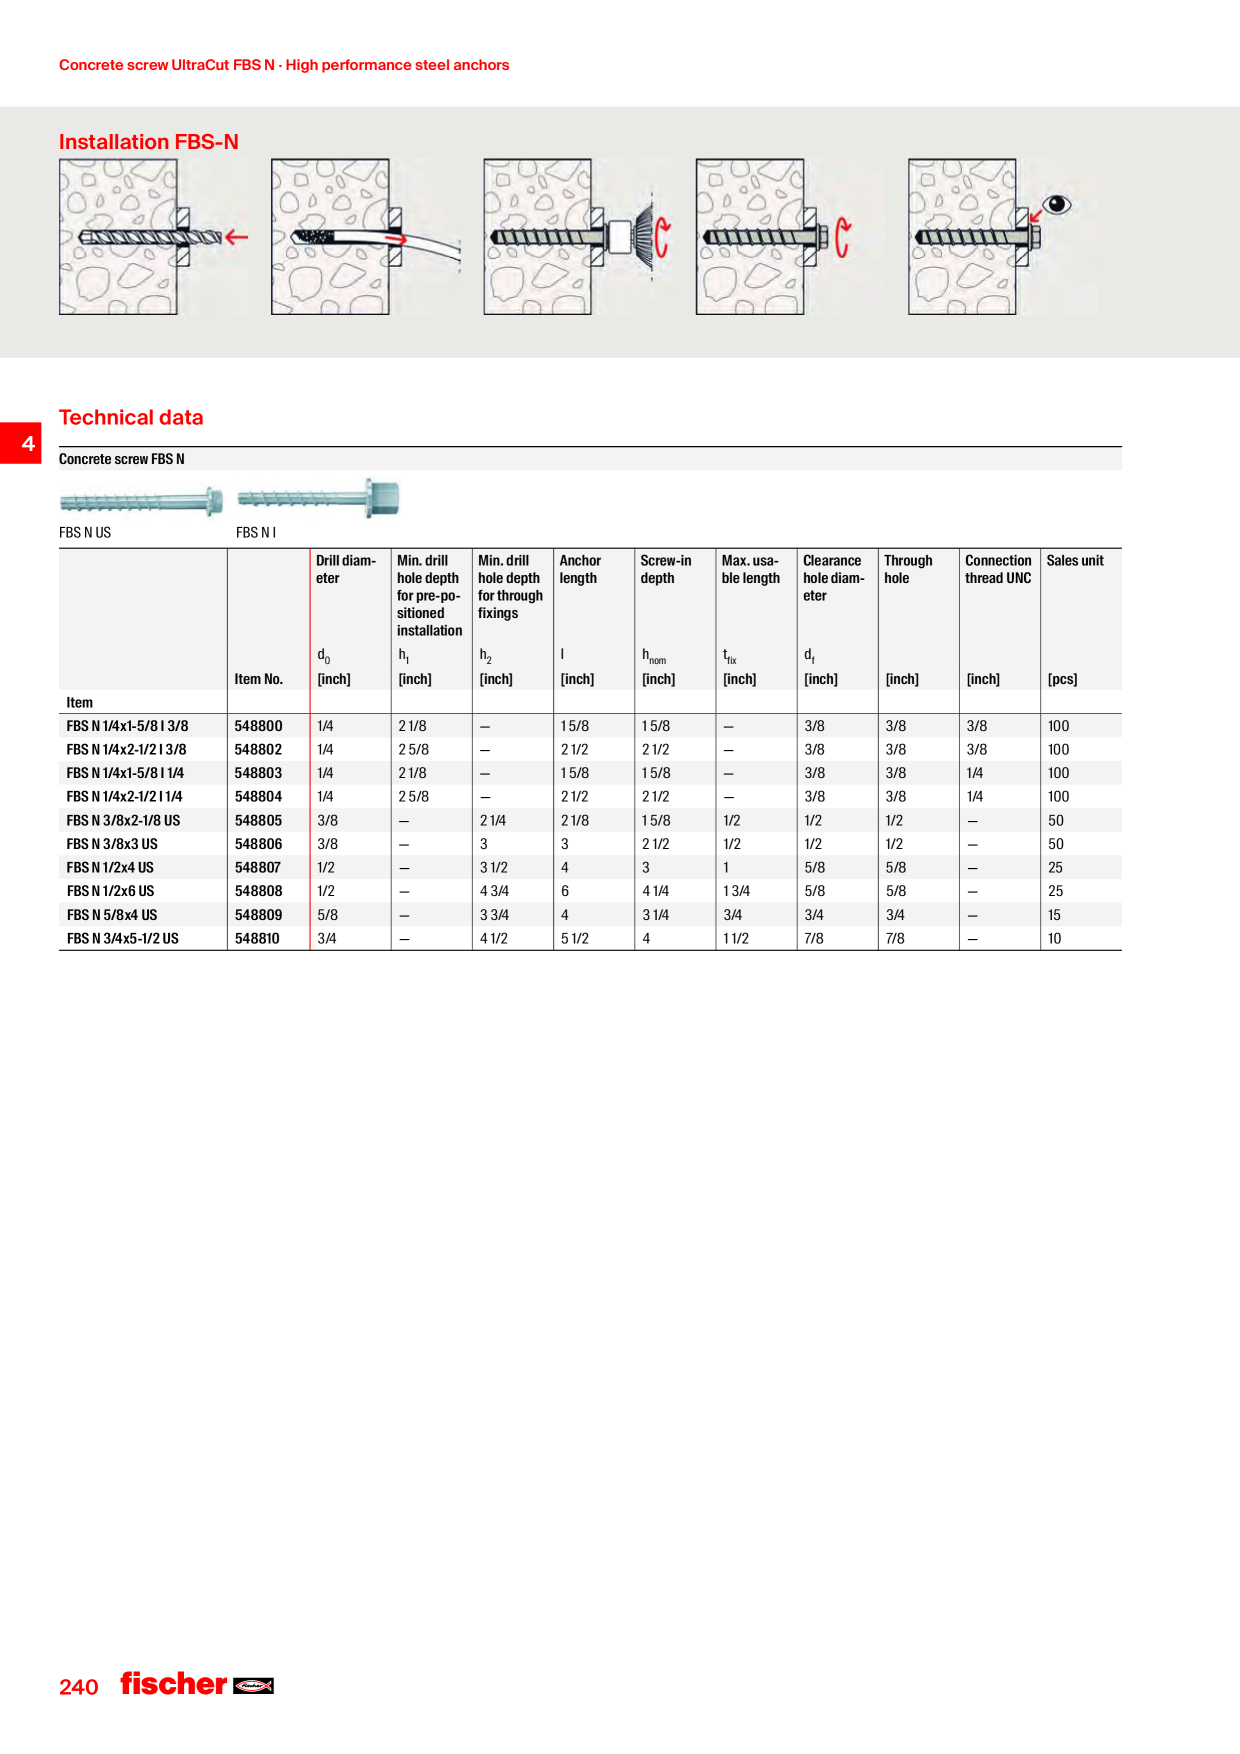Click item number 548809
Viewport: 1240px width, 1754px height.
pyautogui.click(x=259, y=915)
